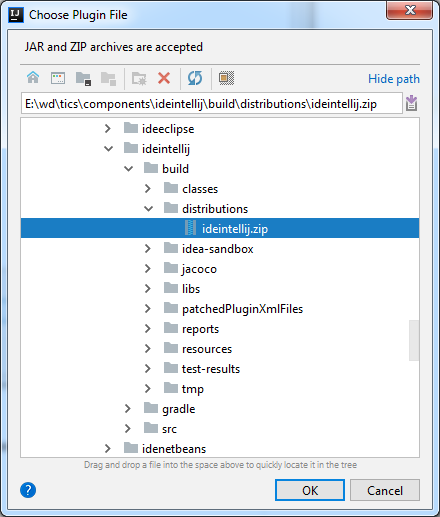The image size is (440, 517).
Task: Expand the ideeclipse folder
Action: click(108, 129)
